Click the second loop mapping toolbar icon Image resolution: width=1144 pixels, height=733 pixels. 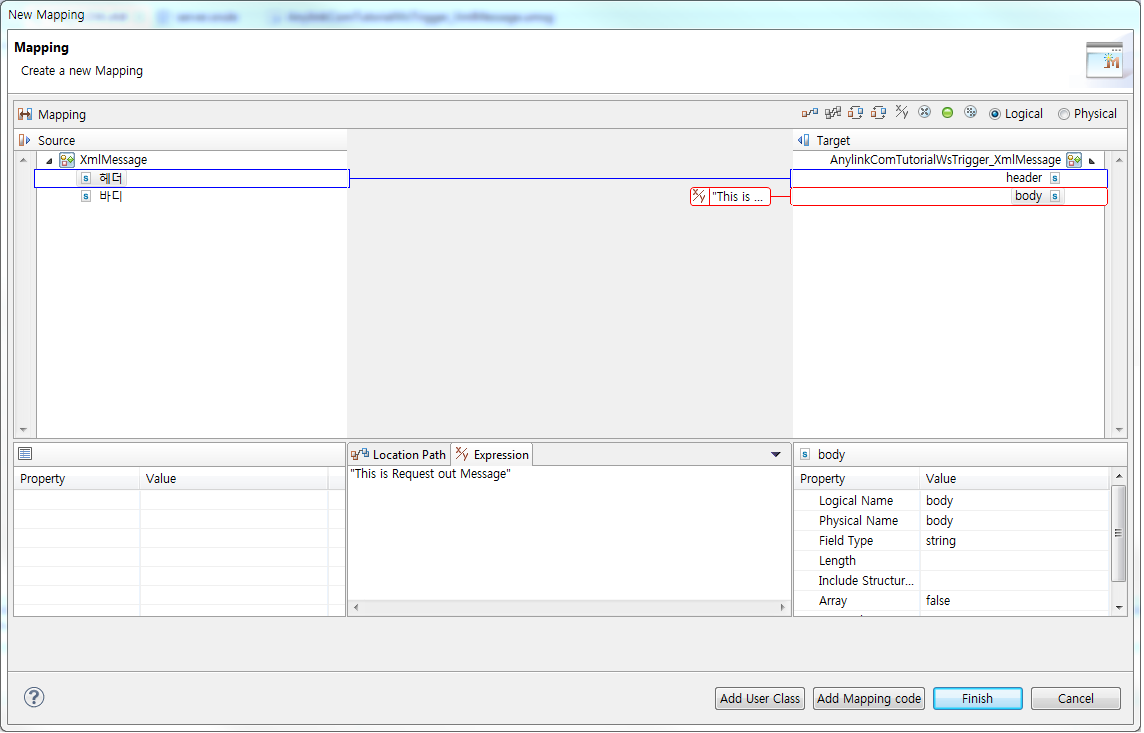click(879, 112)
